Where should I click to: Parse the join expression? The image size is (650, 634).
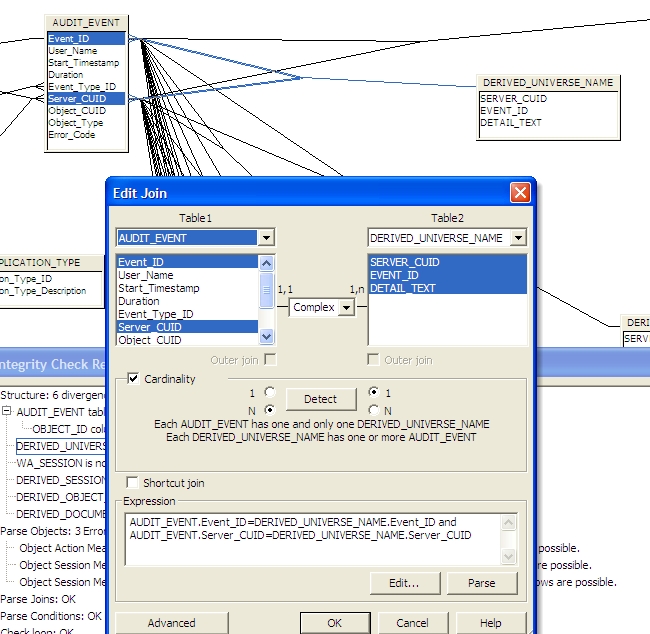coord(483,583)
